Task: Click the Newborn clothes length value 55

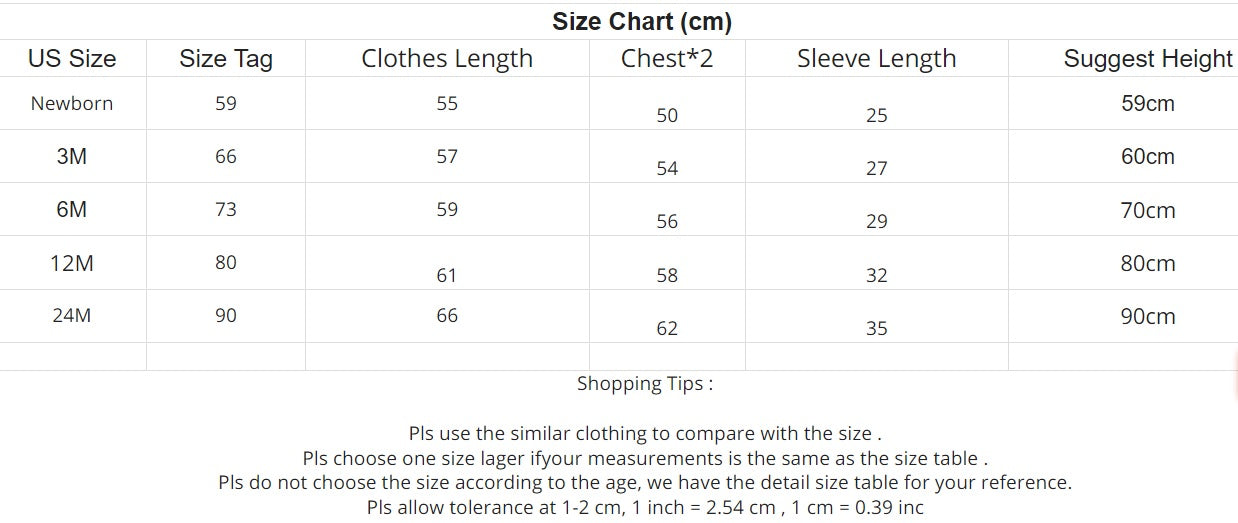Action: click(x=447, y=103)
